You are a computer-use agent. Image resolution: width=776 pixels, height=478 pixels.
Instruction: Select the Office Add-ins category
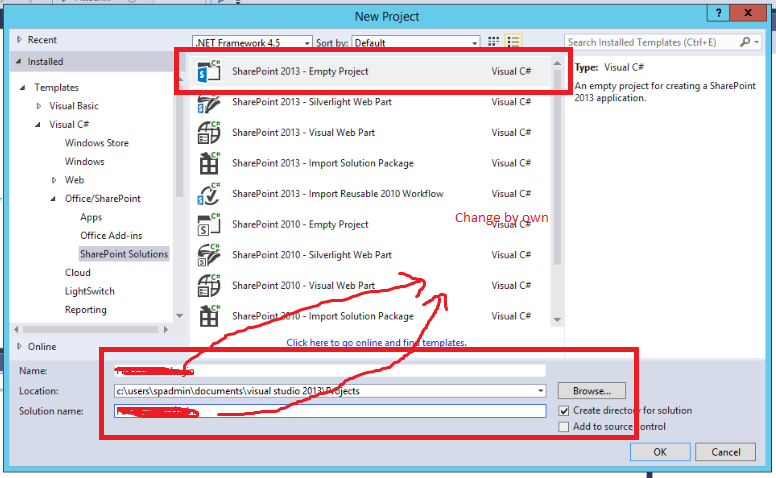[111, 236]
